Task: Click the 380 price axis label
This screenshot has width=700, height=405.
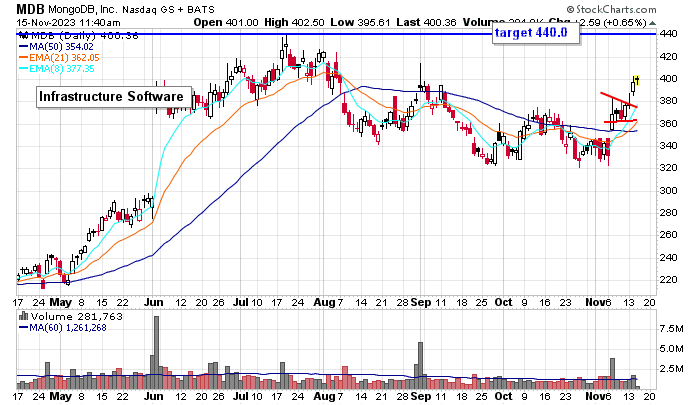Action: click(x=669, y=101)
